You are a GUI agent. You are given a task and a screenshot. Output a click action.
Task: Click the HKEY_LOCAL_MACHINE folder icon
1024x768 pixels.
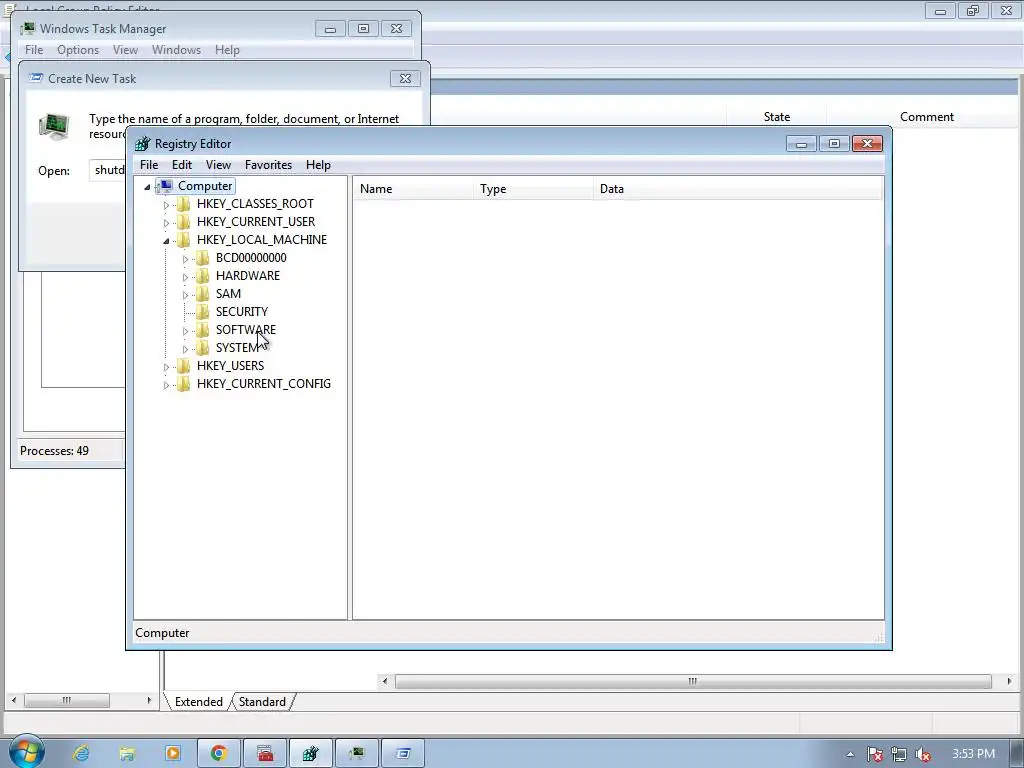click(184, 240)
